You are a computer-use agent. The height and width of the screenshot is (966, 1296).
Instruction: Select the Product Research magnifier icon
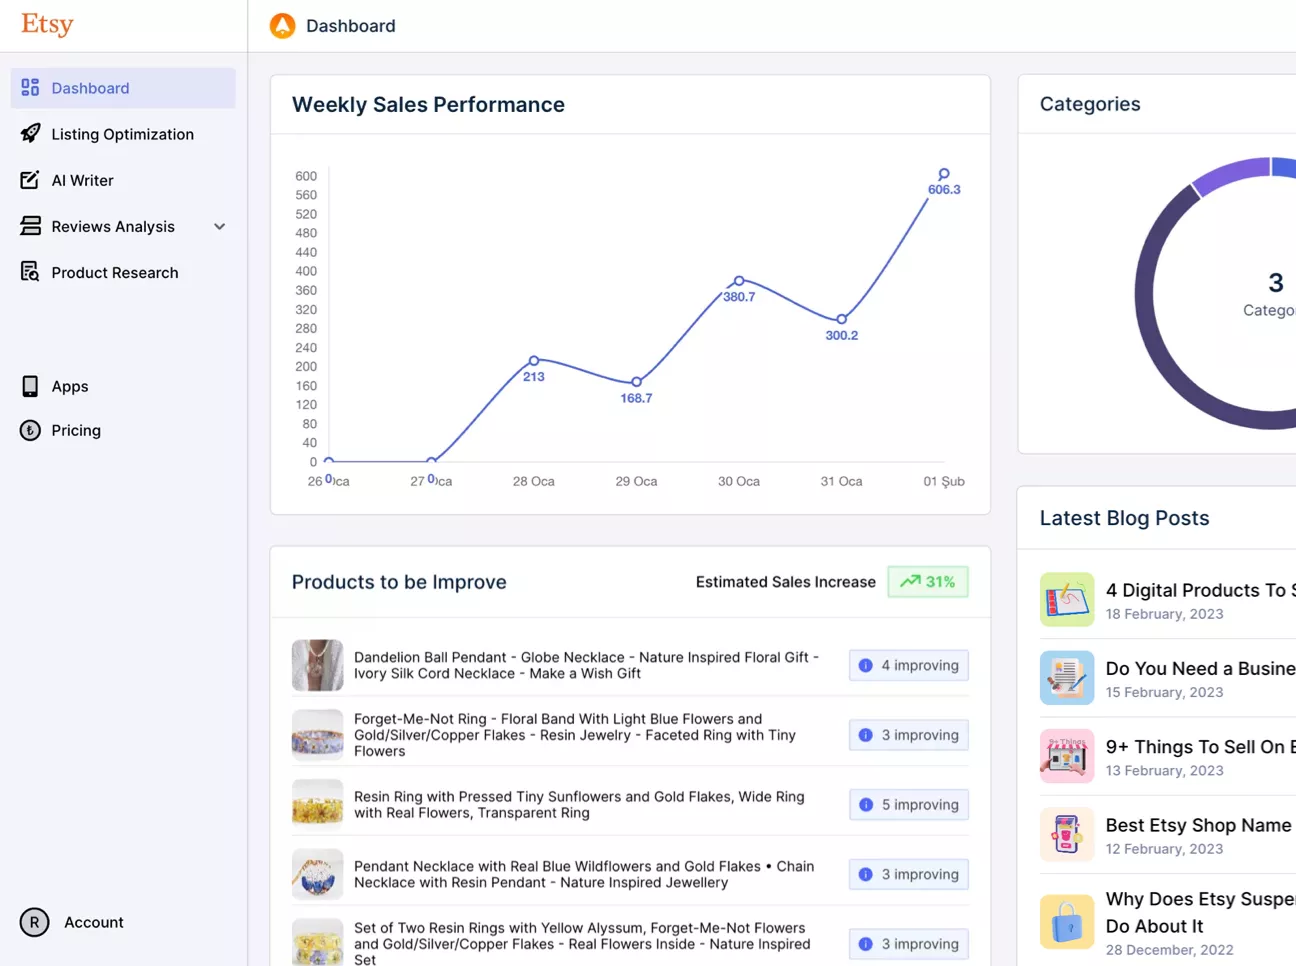(29, 272)
